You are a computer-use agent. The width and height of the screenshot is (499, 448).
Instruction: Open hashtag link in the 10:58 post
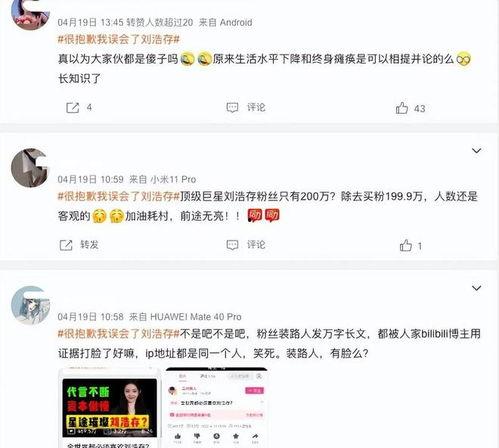(119, 334)
